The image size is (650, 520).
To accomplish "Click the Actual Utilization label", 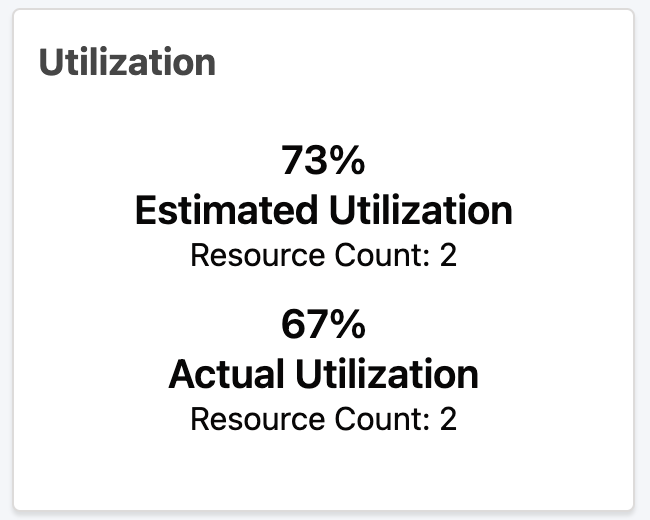I will click(x=324, y=374).
